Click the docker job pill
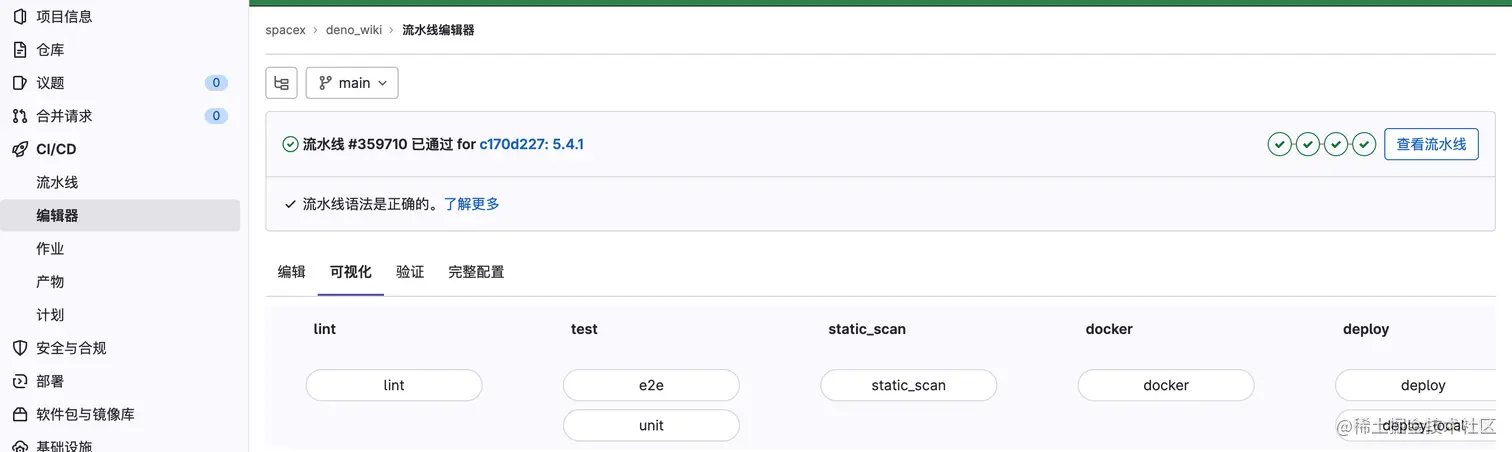 [x=1166, y=385]
